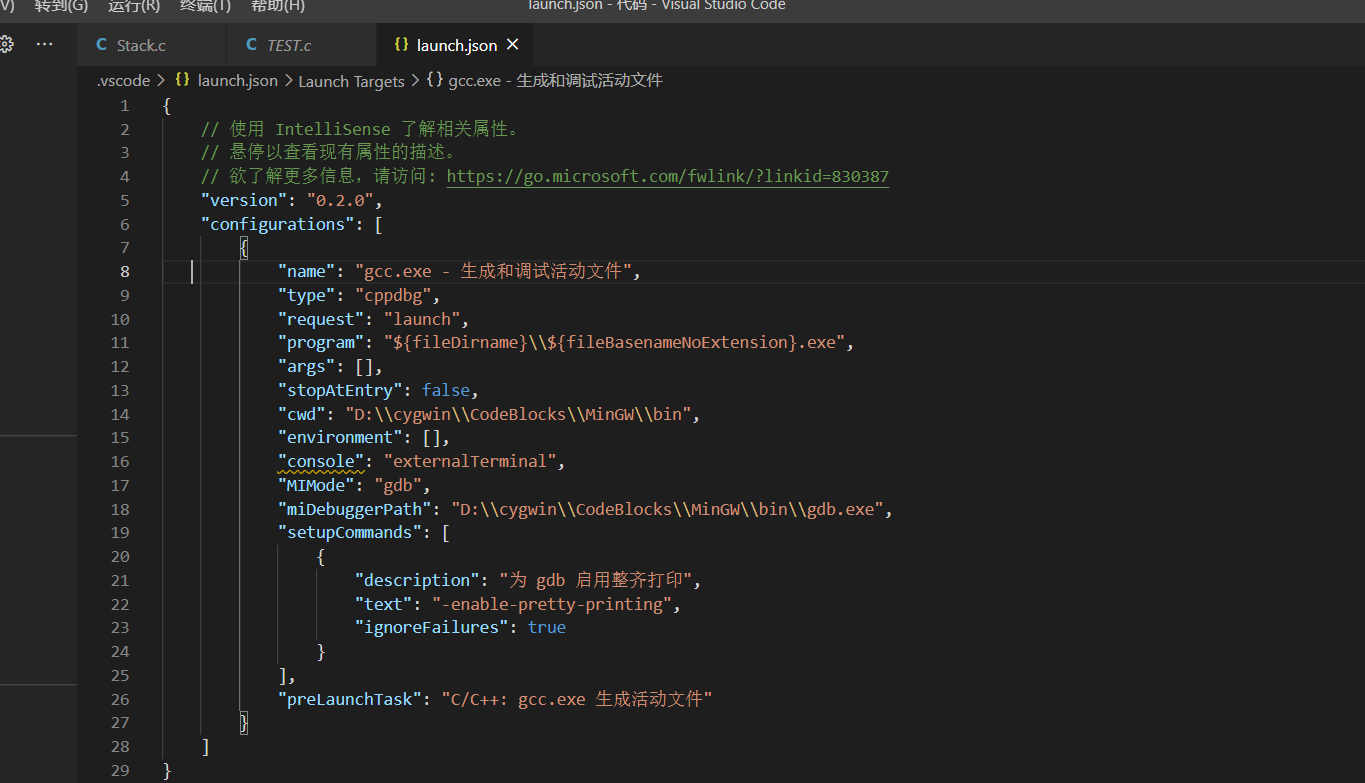Open the Launch Targets breadcrumb
Screen dimensions: 1365x783
351,81
